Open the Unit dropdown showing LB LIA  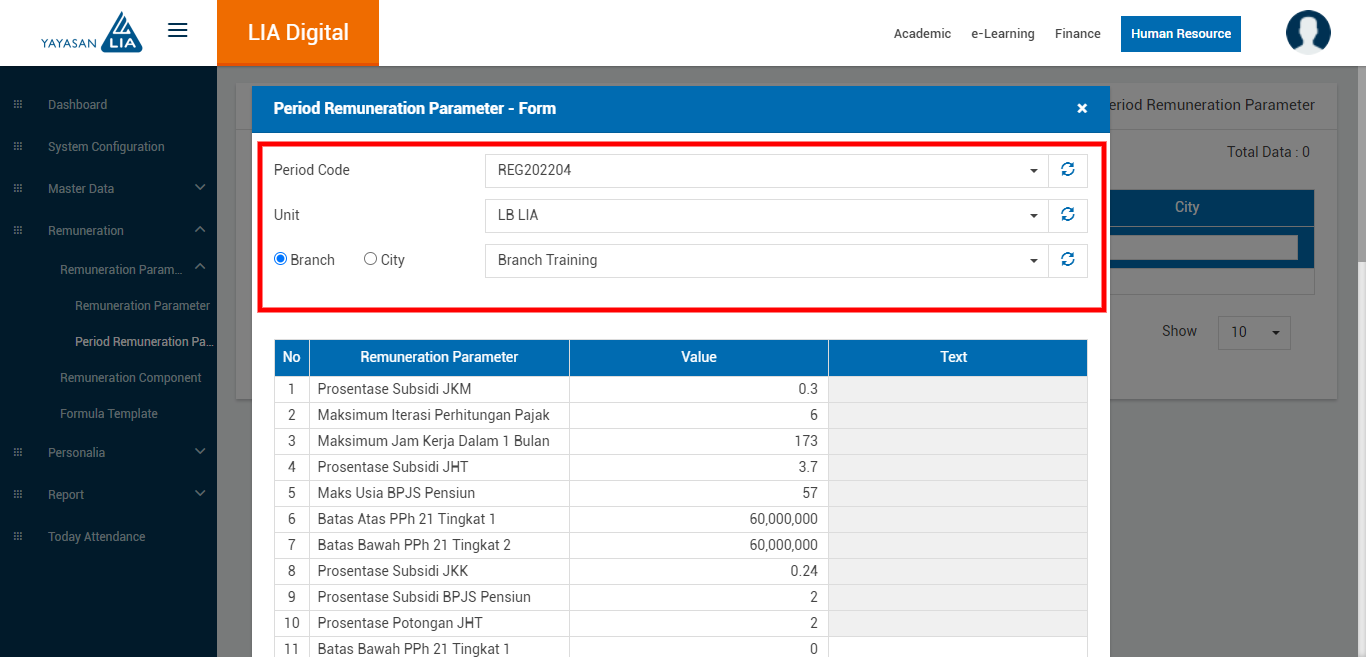click(x=766, y=216)
